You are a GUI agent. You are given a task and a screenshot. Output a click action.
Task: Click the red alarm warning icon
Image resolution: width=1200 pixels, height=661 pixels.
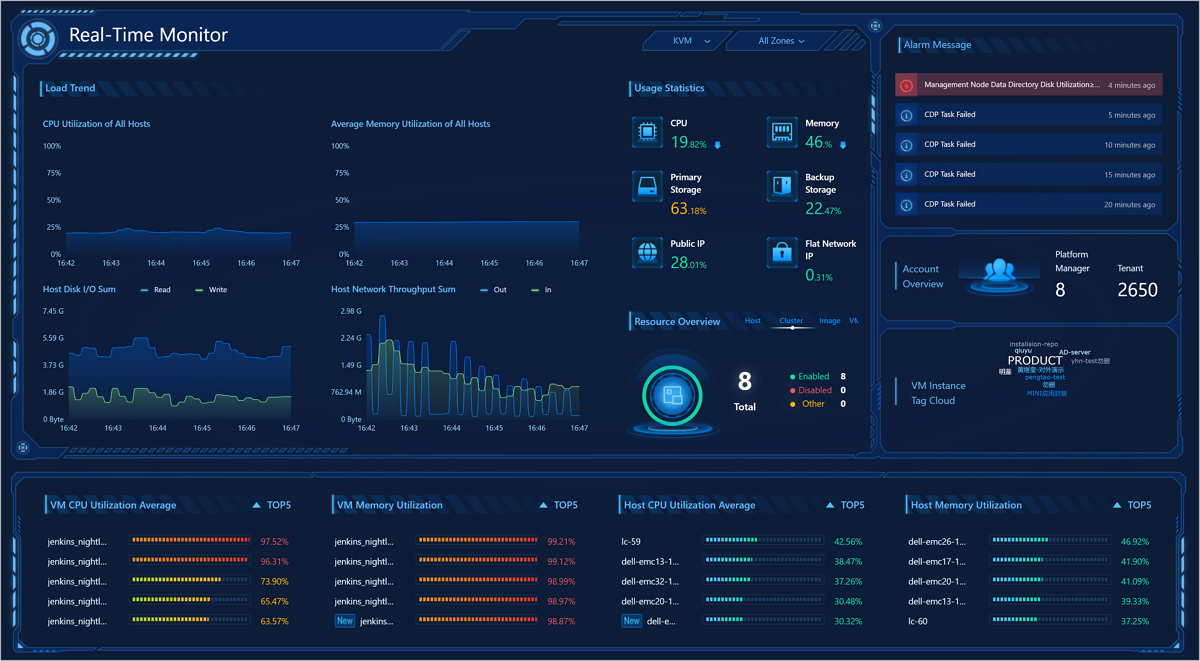pyautogui.click(x=906, y=85)
